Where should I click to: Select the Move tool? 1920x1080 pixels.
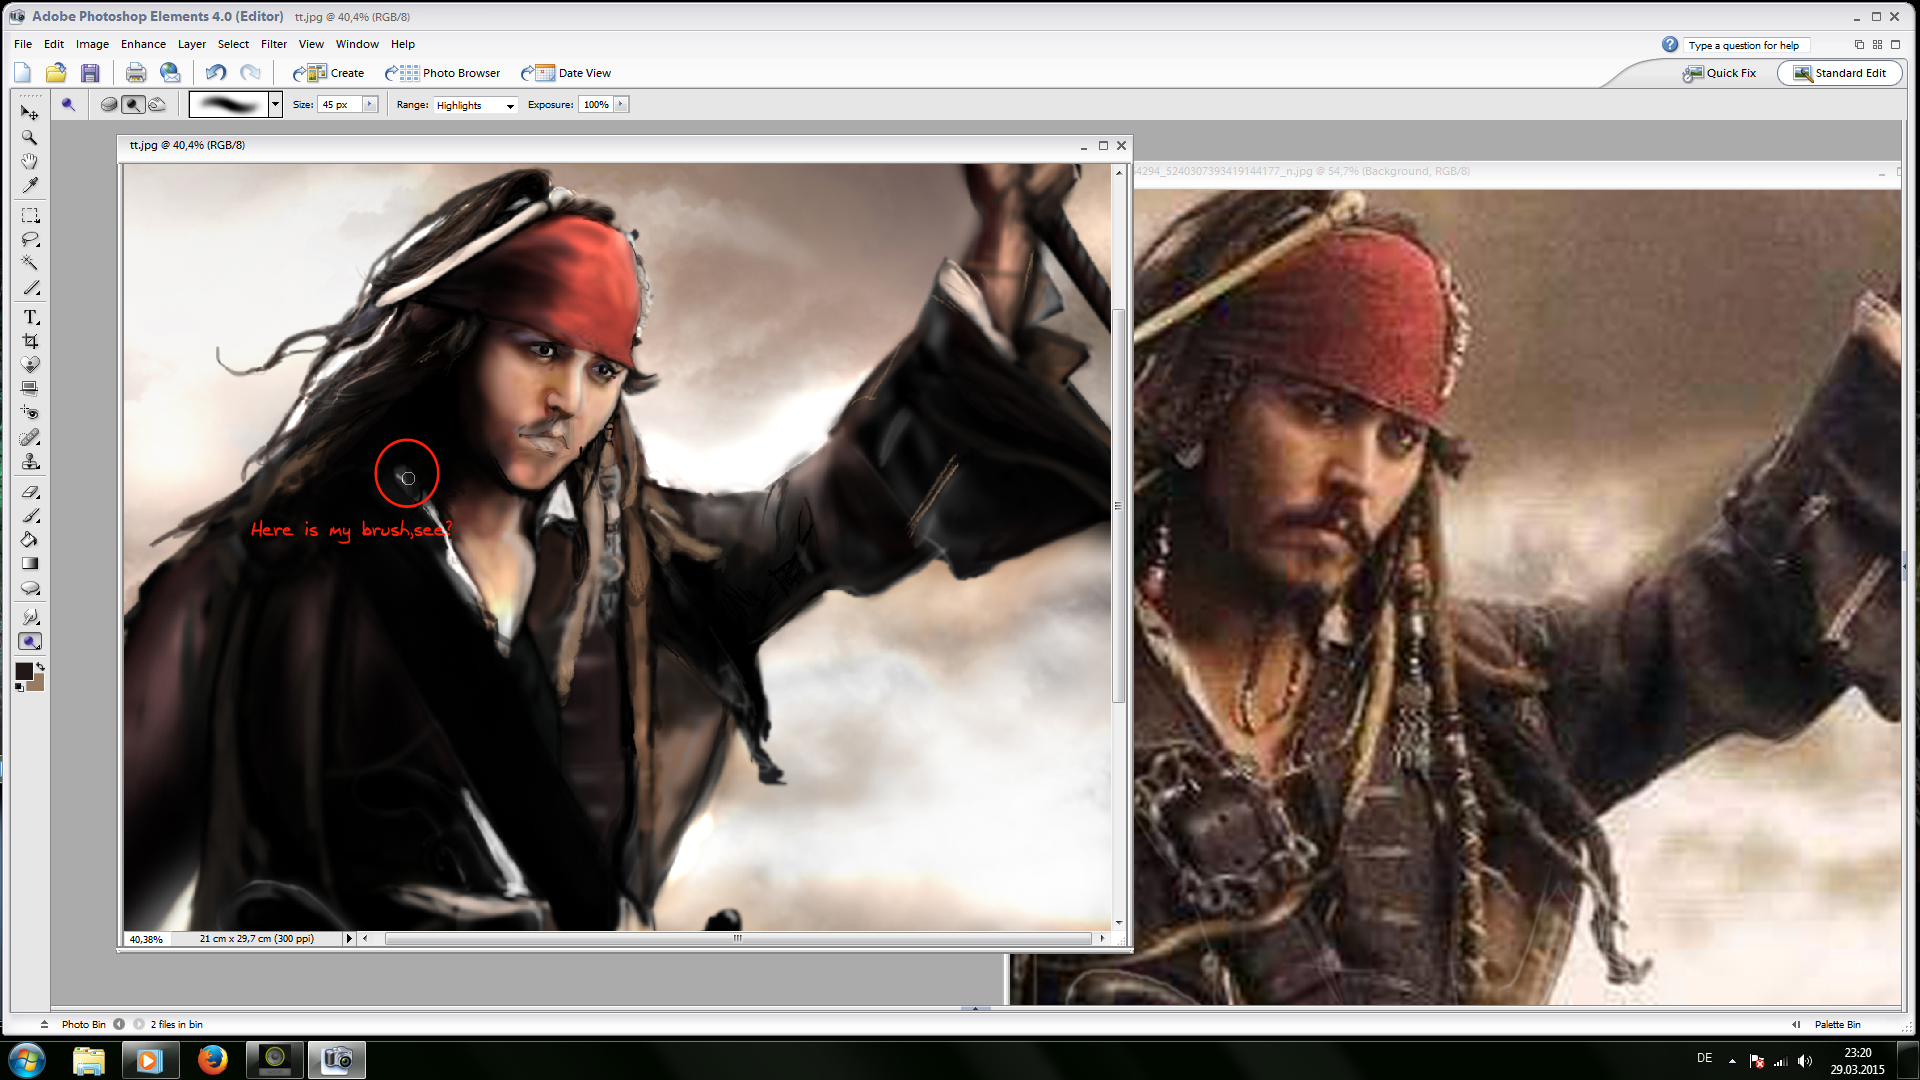pyautogui.click(x=30, y=113)
